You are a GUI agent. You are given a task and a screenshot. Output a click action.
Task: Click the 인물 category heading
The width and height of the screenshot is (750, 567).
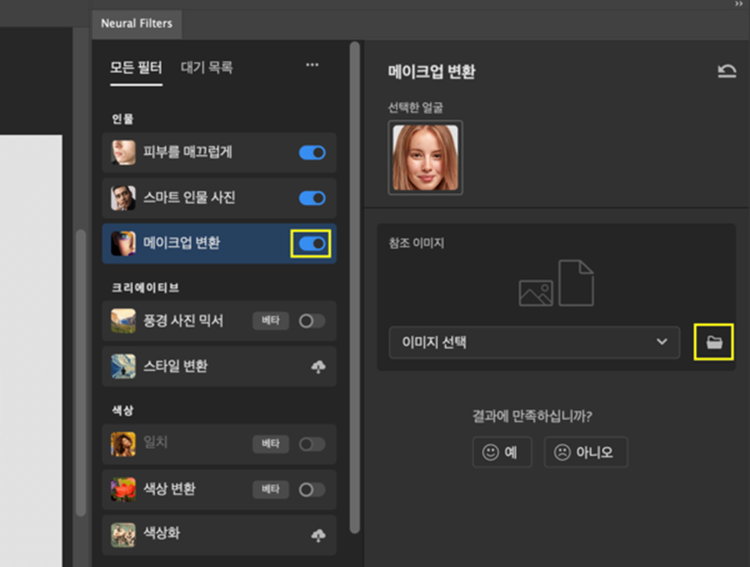[x=122, y=119]
